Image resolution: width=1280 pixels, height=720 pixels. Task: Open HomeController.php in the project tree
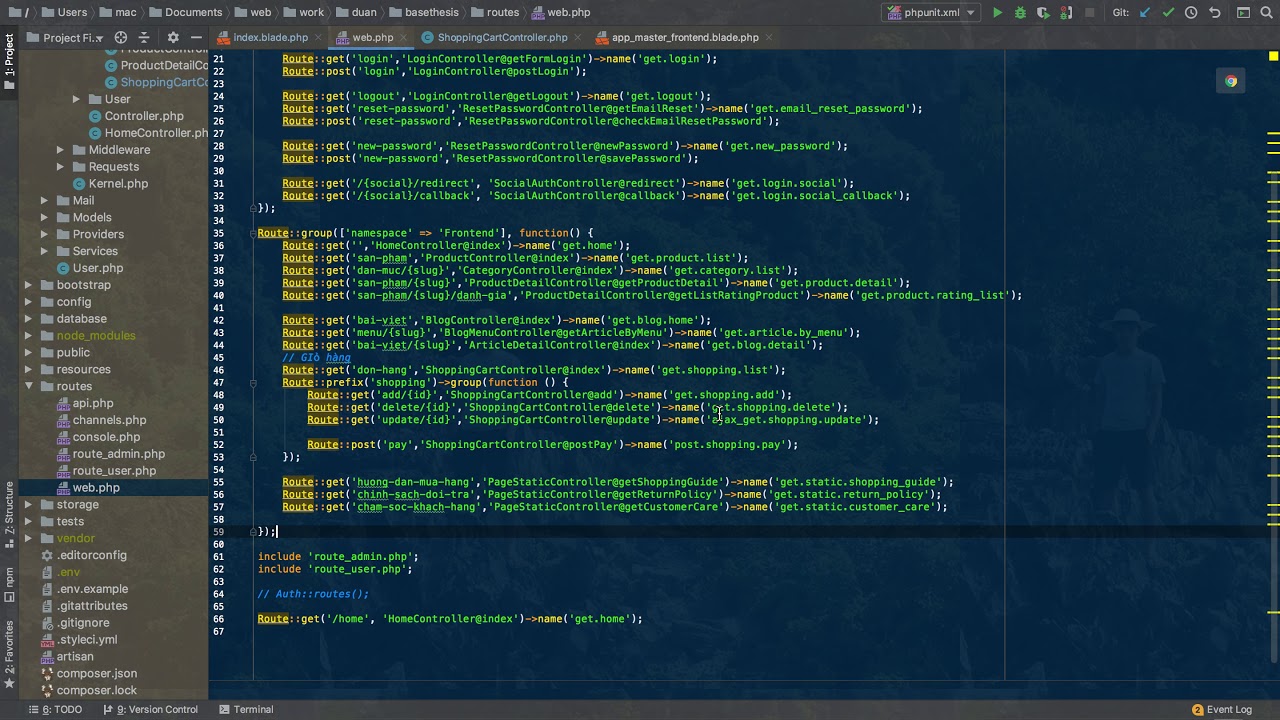[148, 133]
